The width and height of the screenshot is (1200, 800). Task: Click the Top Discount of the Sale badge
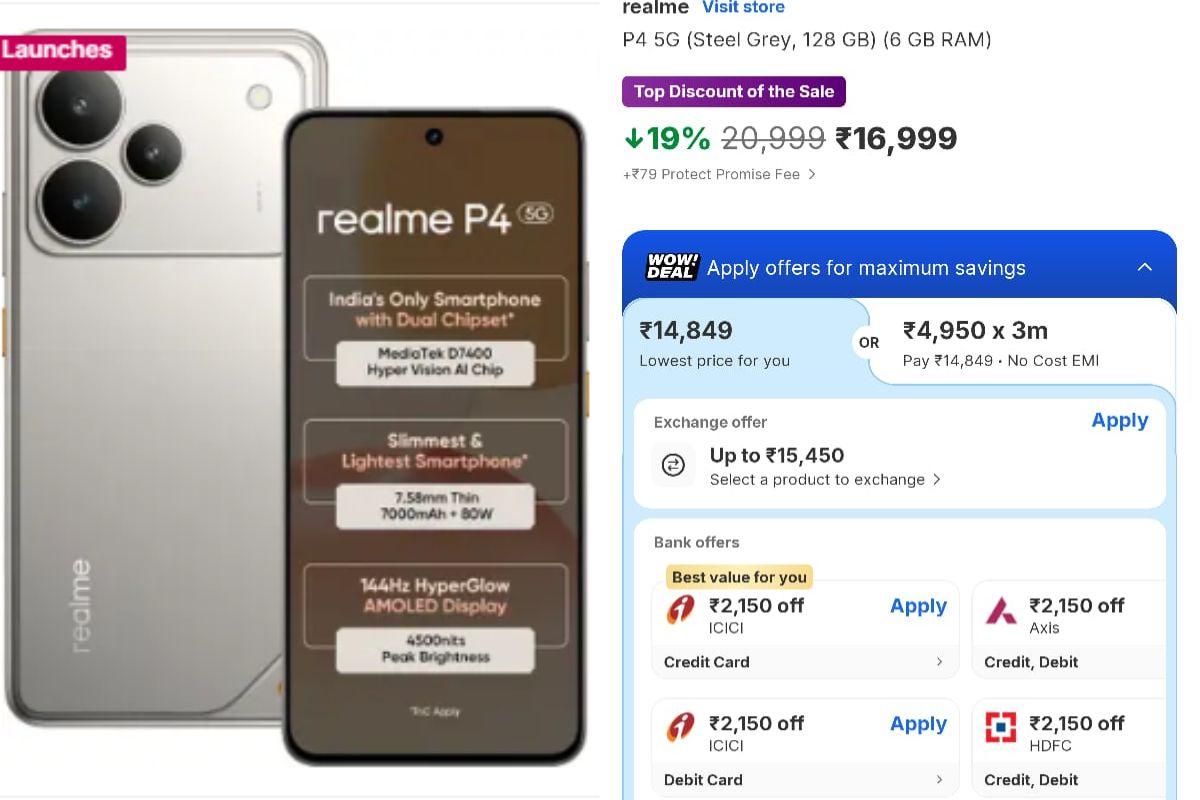point(733,91)
